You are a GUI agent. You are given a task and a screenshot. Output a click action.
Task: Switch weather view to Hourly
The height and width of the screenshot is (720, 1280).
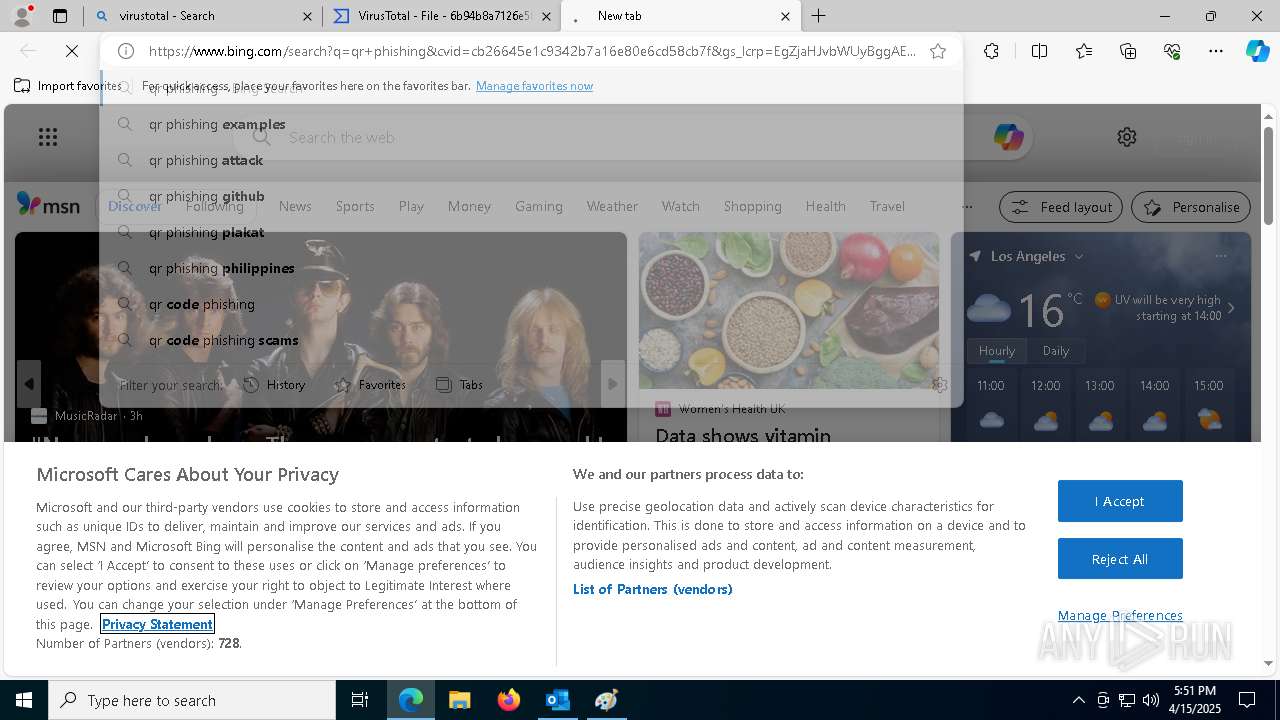tap(997, 351)
